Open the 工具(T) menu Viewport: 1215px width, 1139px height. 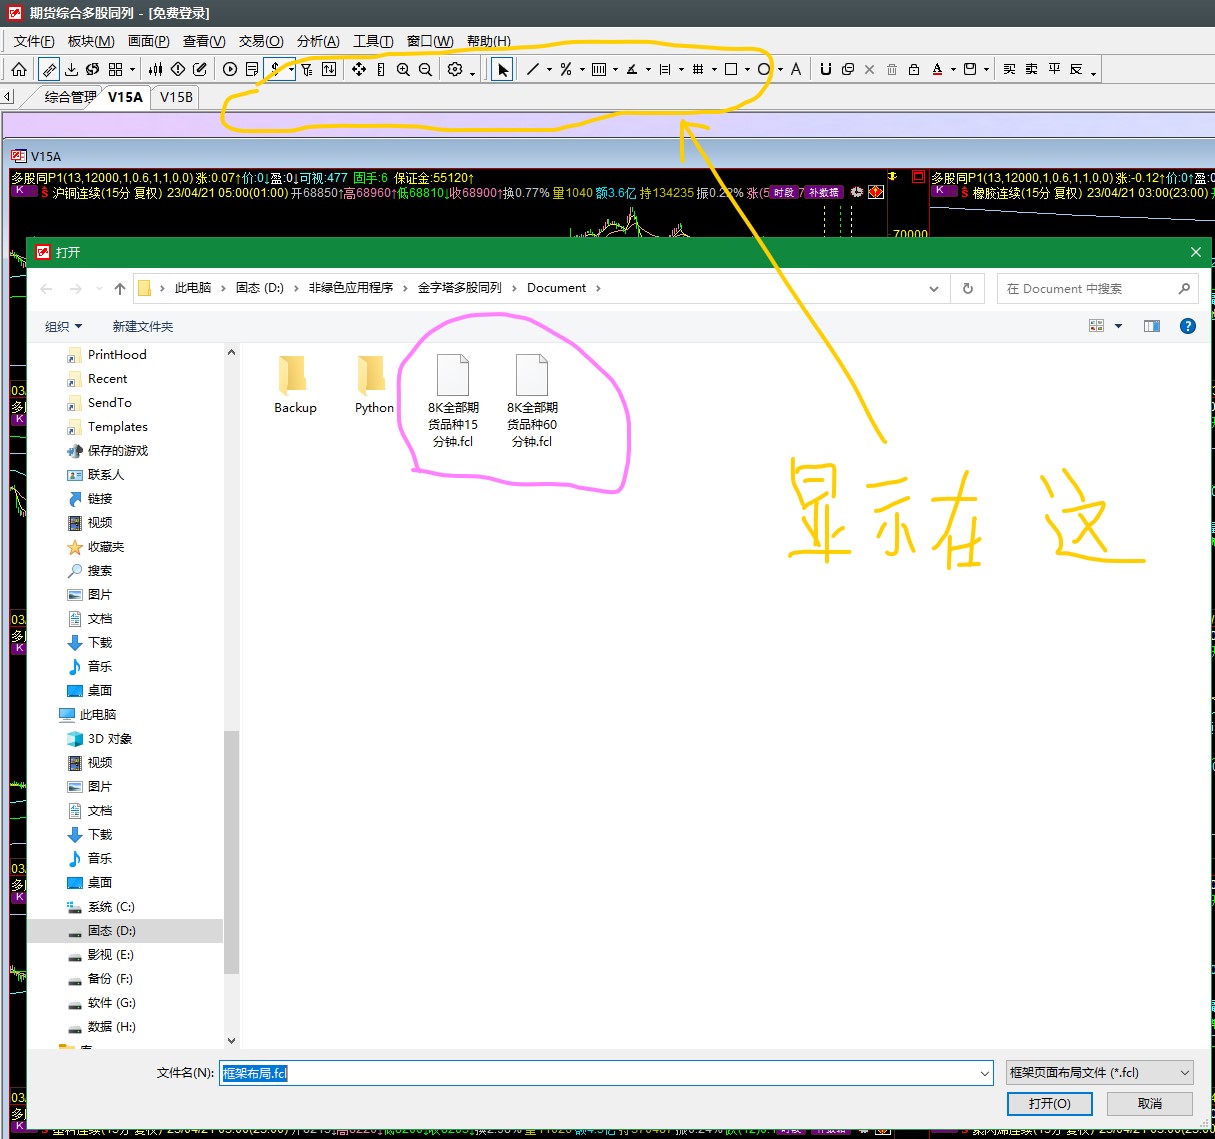pos(373,41)
